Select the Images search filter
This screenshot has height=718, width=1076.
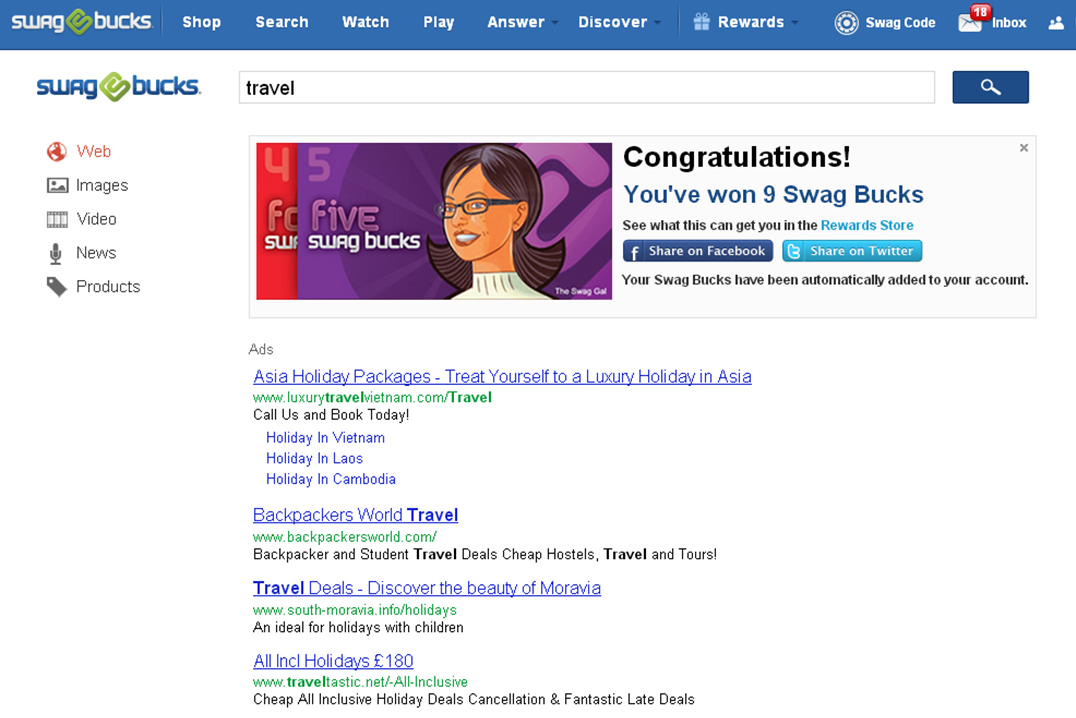[x=102, y=185]
